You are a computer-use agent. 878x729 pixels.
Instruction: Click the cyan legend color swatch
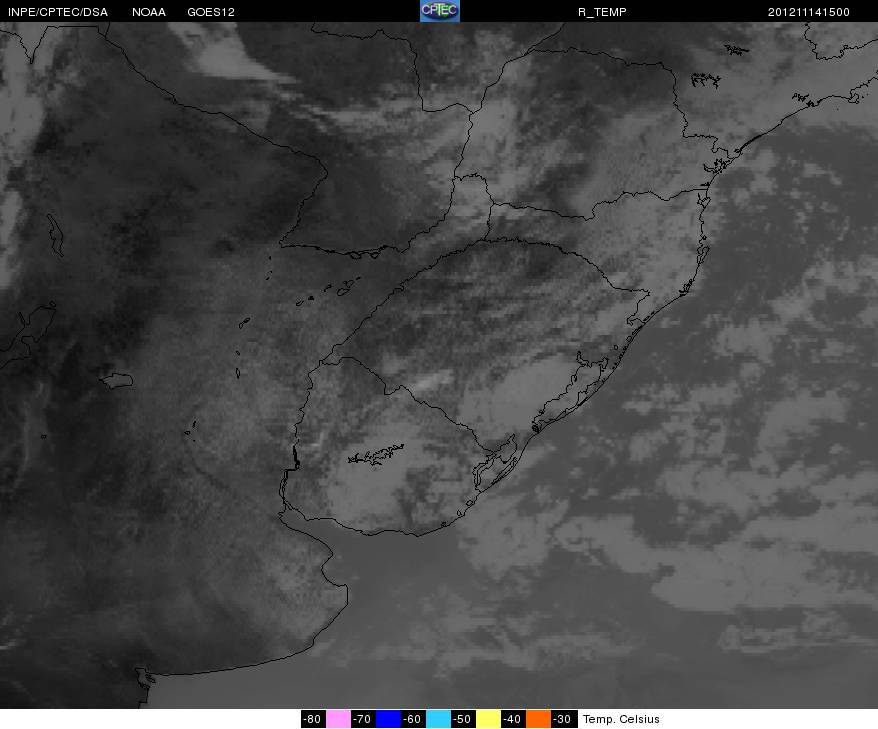tap(438, 719)
